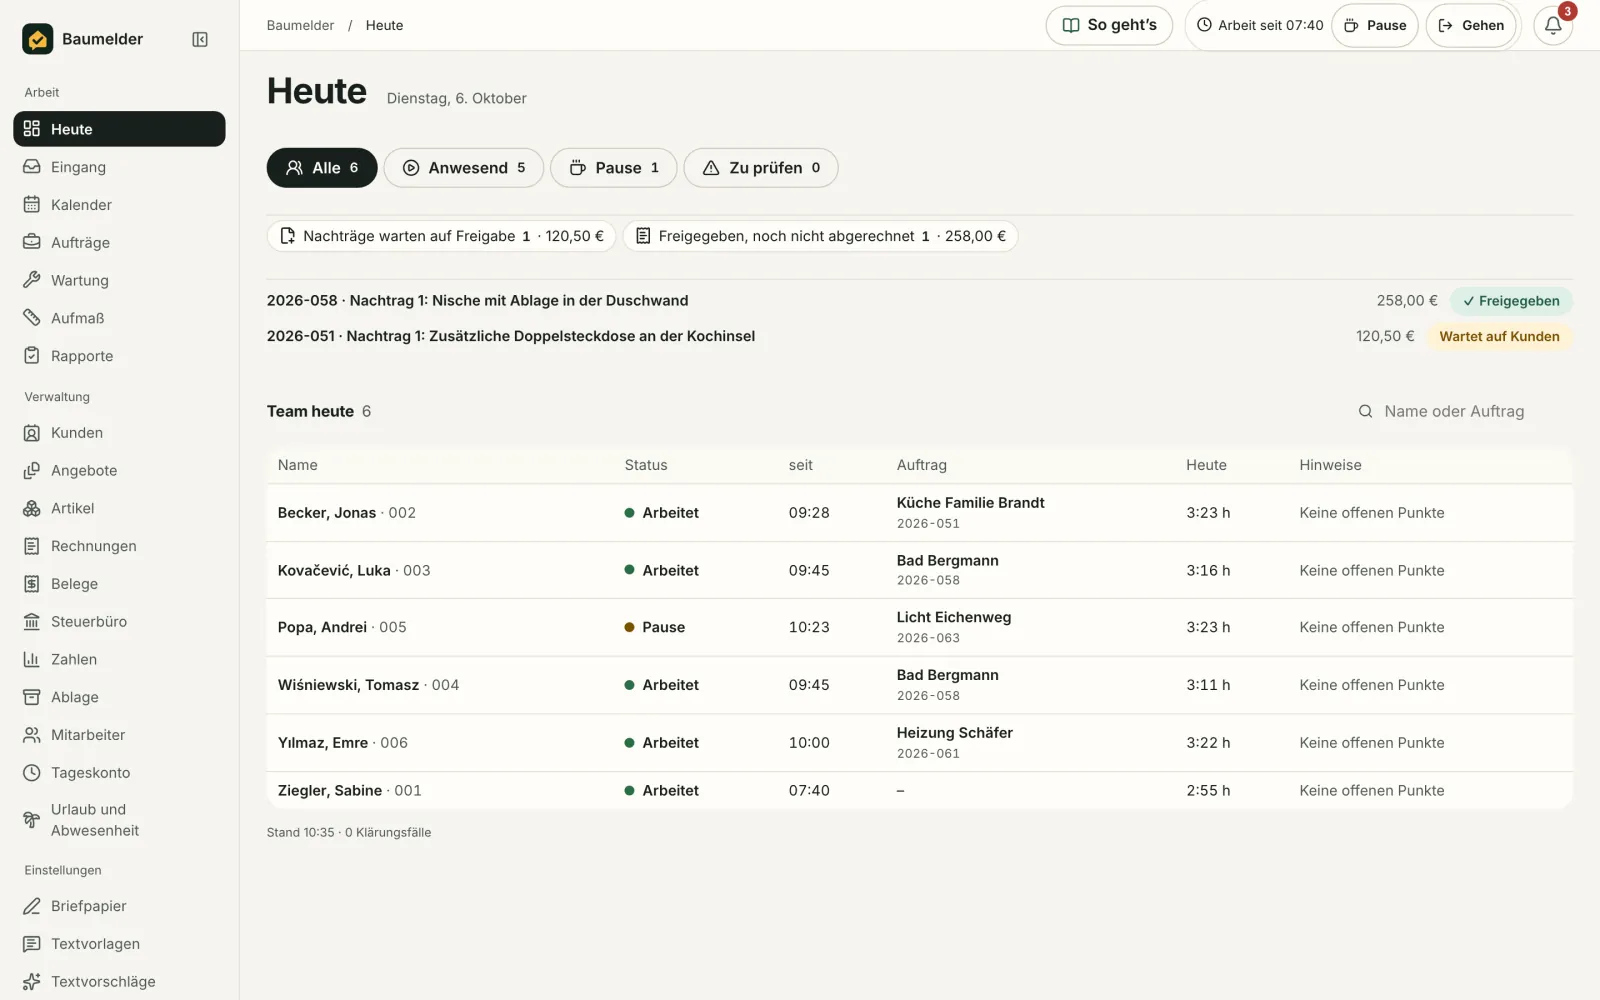Select the Heute sidebar item
The width and height of the screenshot is (1600, 1000).
point(119,129)
